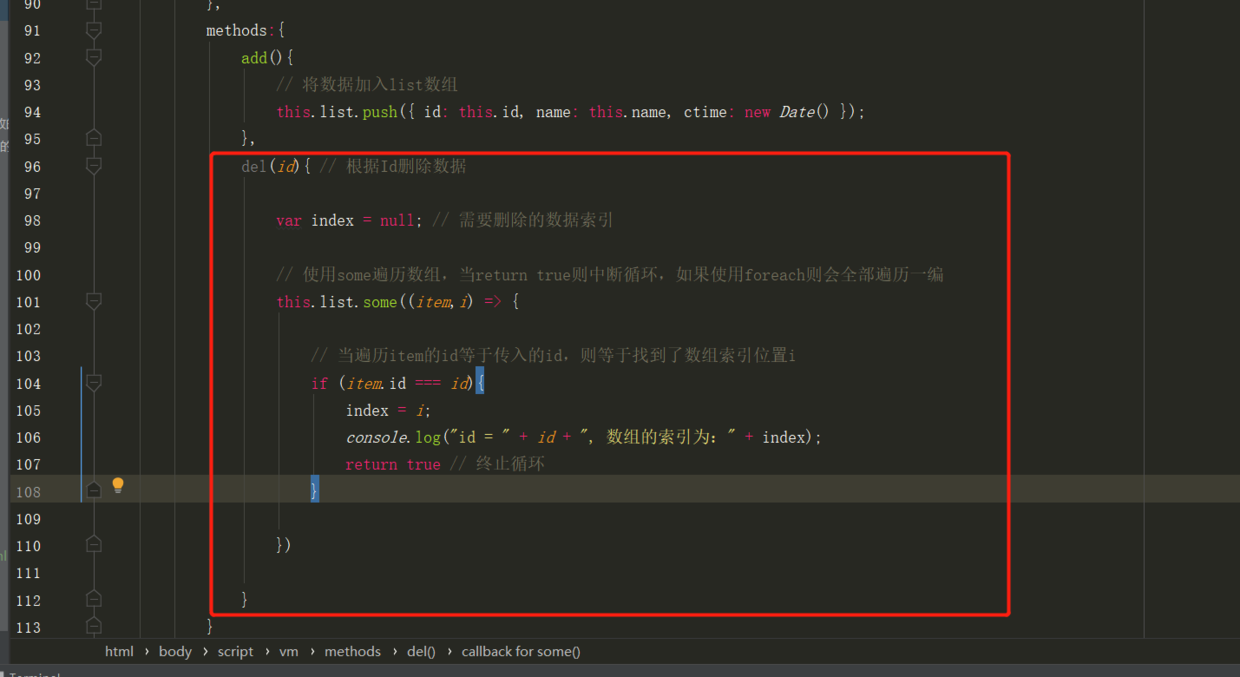Click the fold end marker at line 95

(94, 138)
